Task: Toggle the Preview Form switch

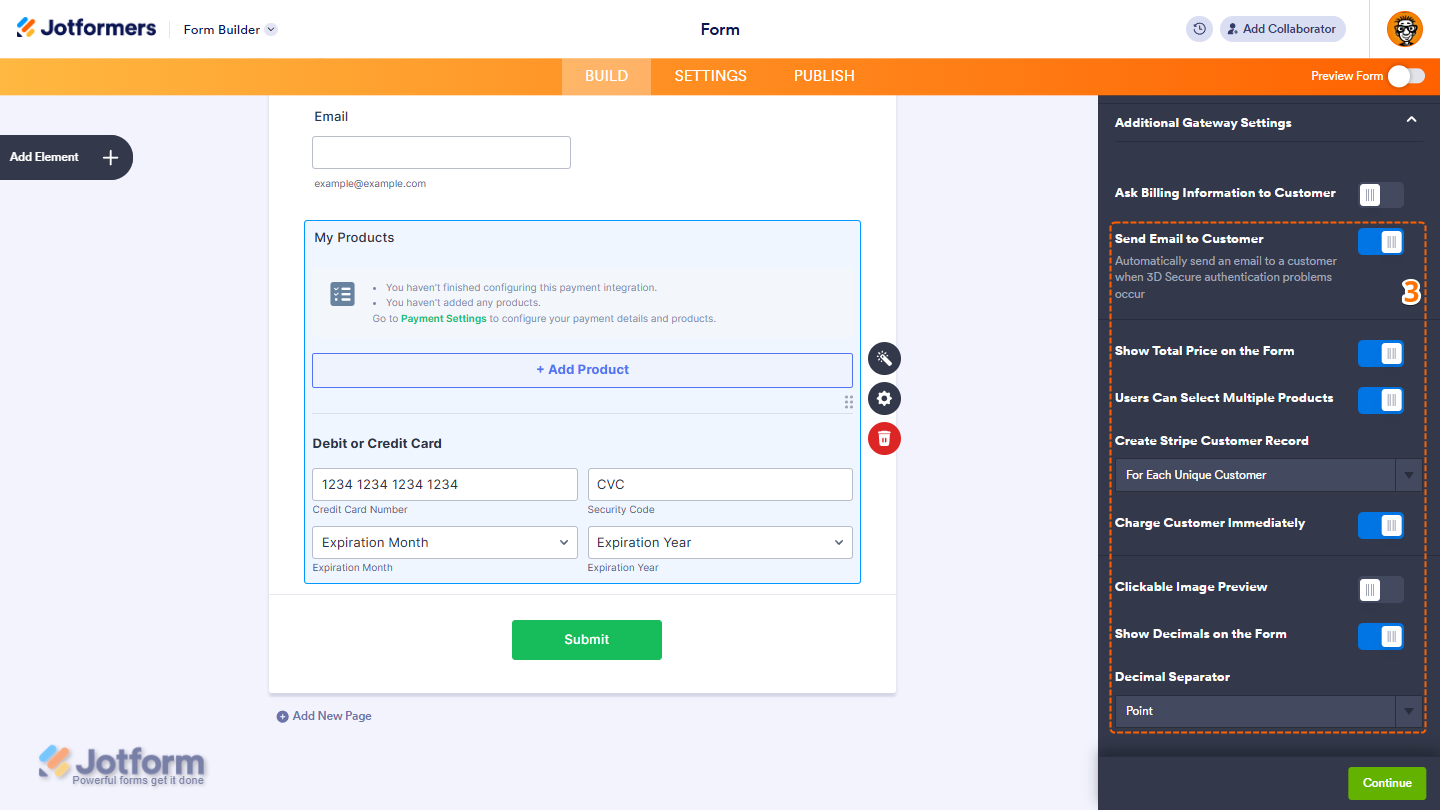Action: pyautogui.click(x=1406, y=76)
